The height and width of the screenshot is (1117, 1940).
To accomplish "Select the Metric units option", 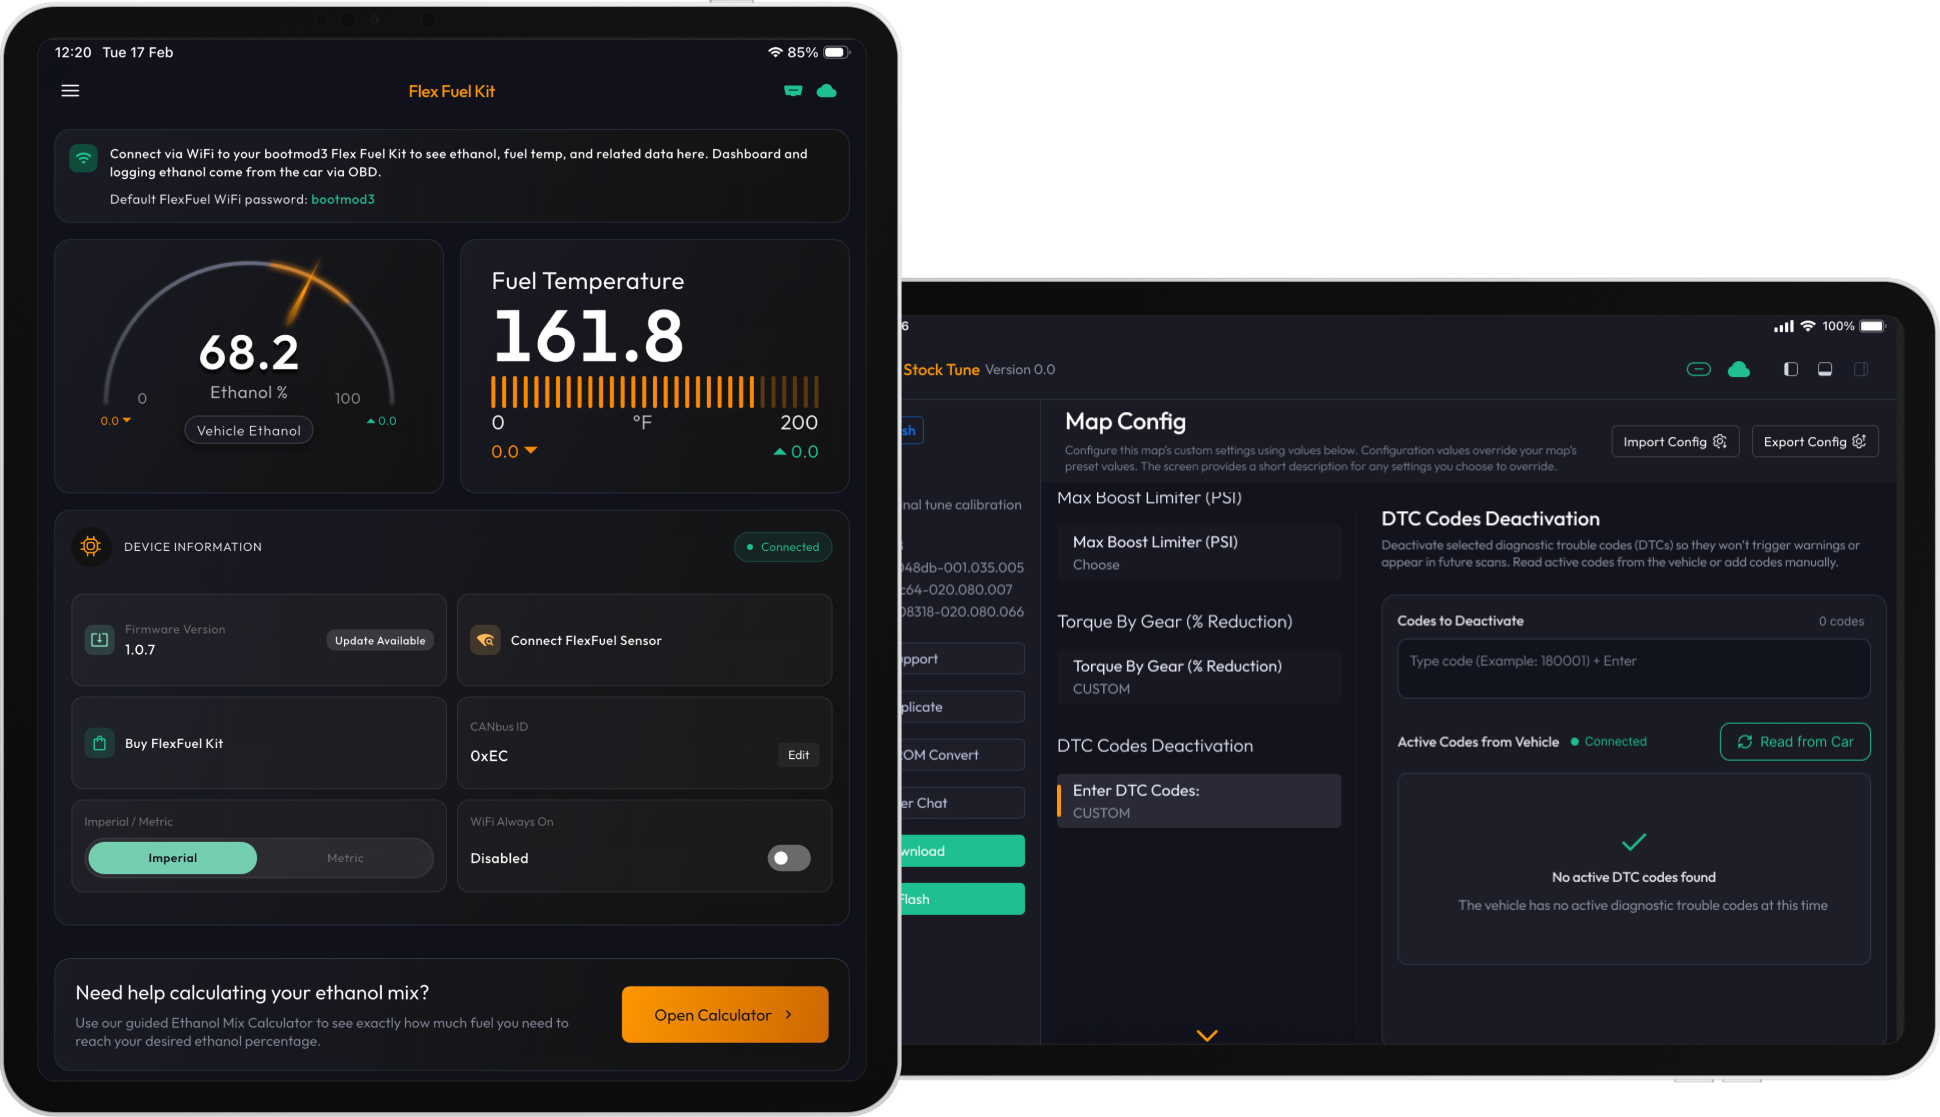I will 345,858.
